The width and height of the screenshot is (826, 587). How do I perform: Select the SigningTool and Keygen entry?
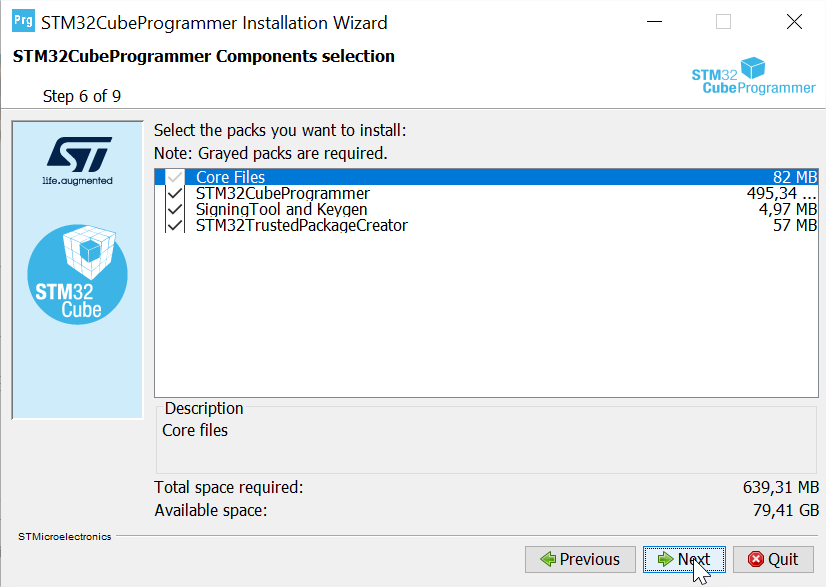pyautogui.click(x=281, y=210)
